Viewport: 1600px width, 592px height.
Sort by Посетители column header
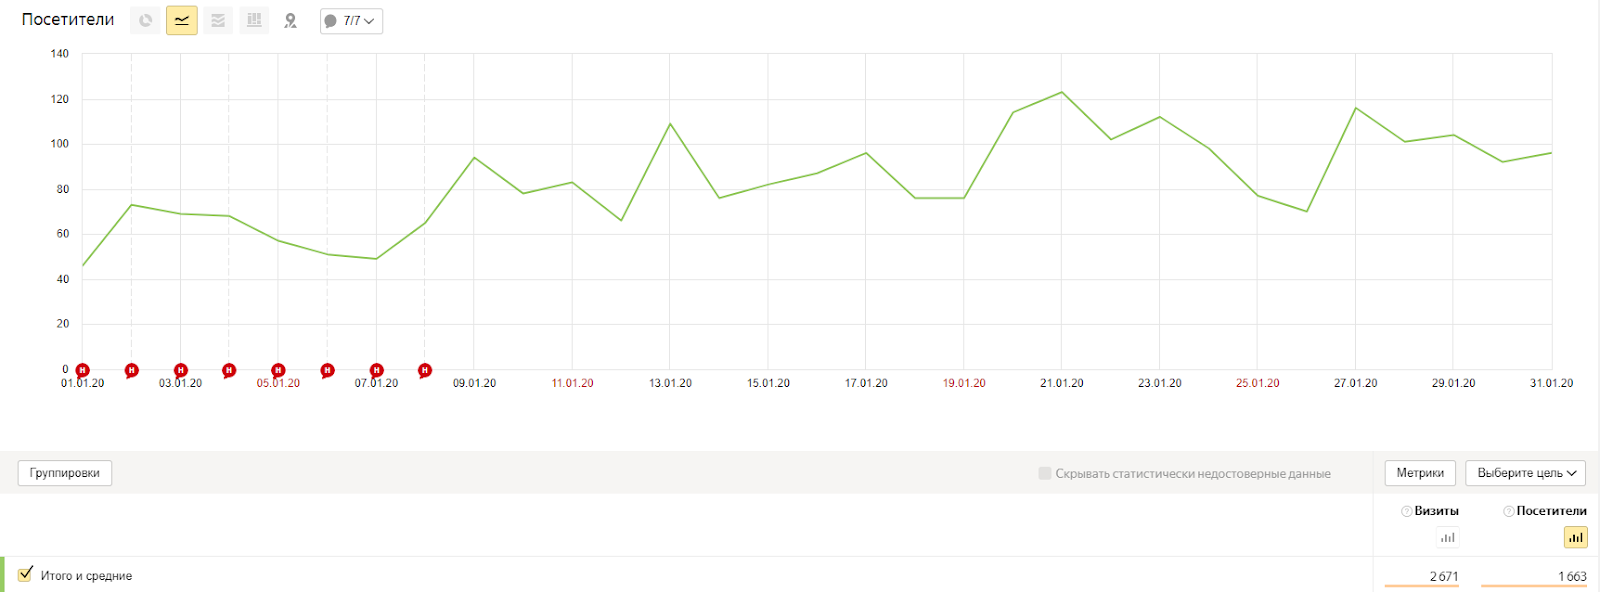[1551, 511]
